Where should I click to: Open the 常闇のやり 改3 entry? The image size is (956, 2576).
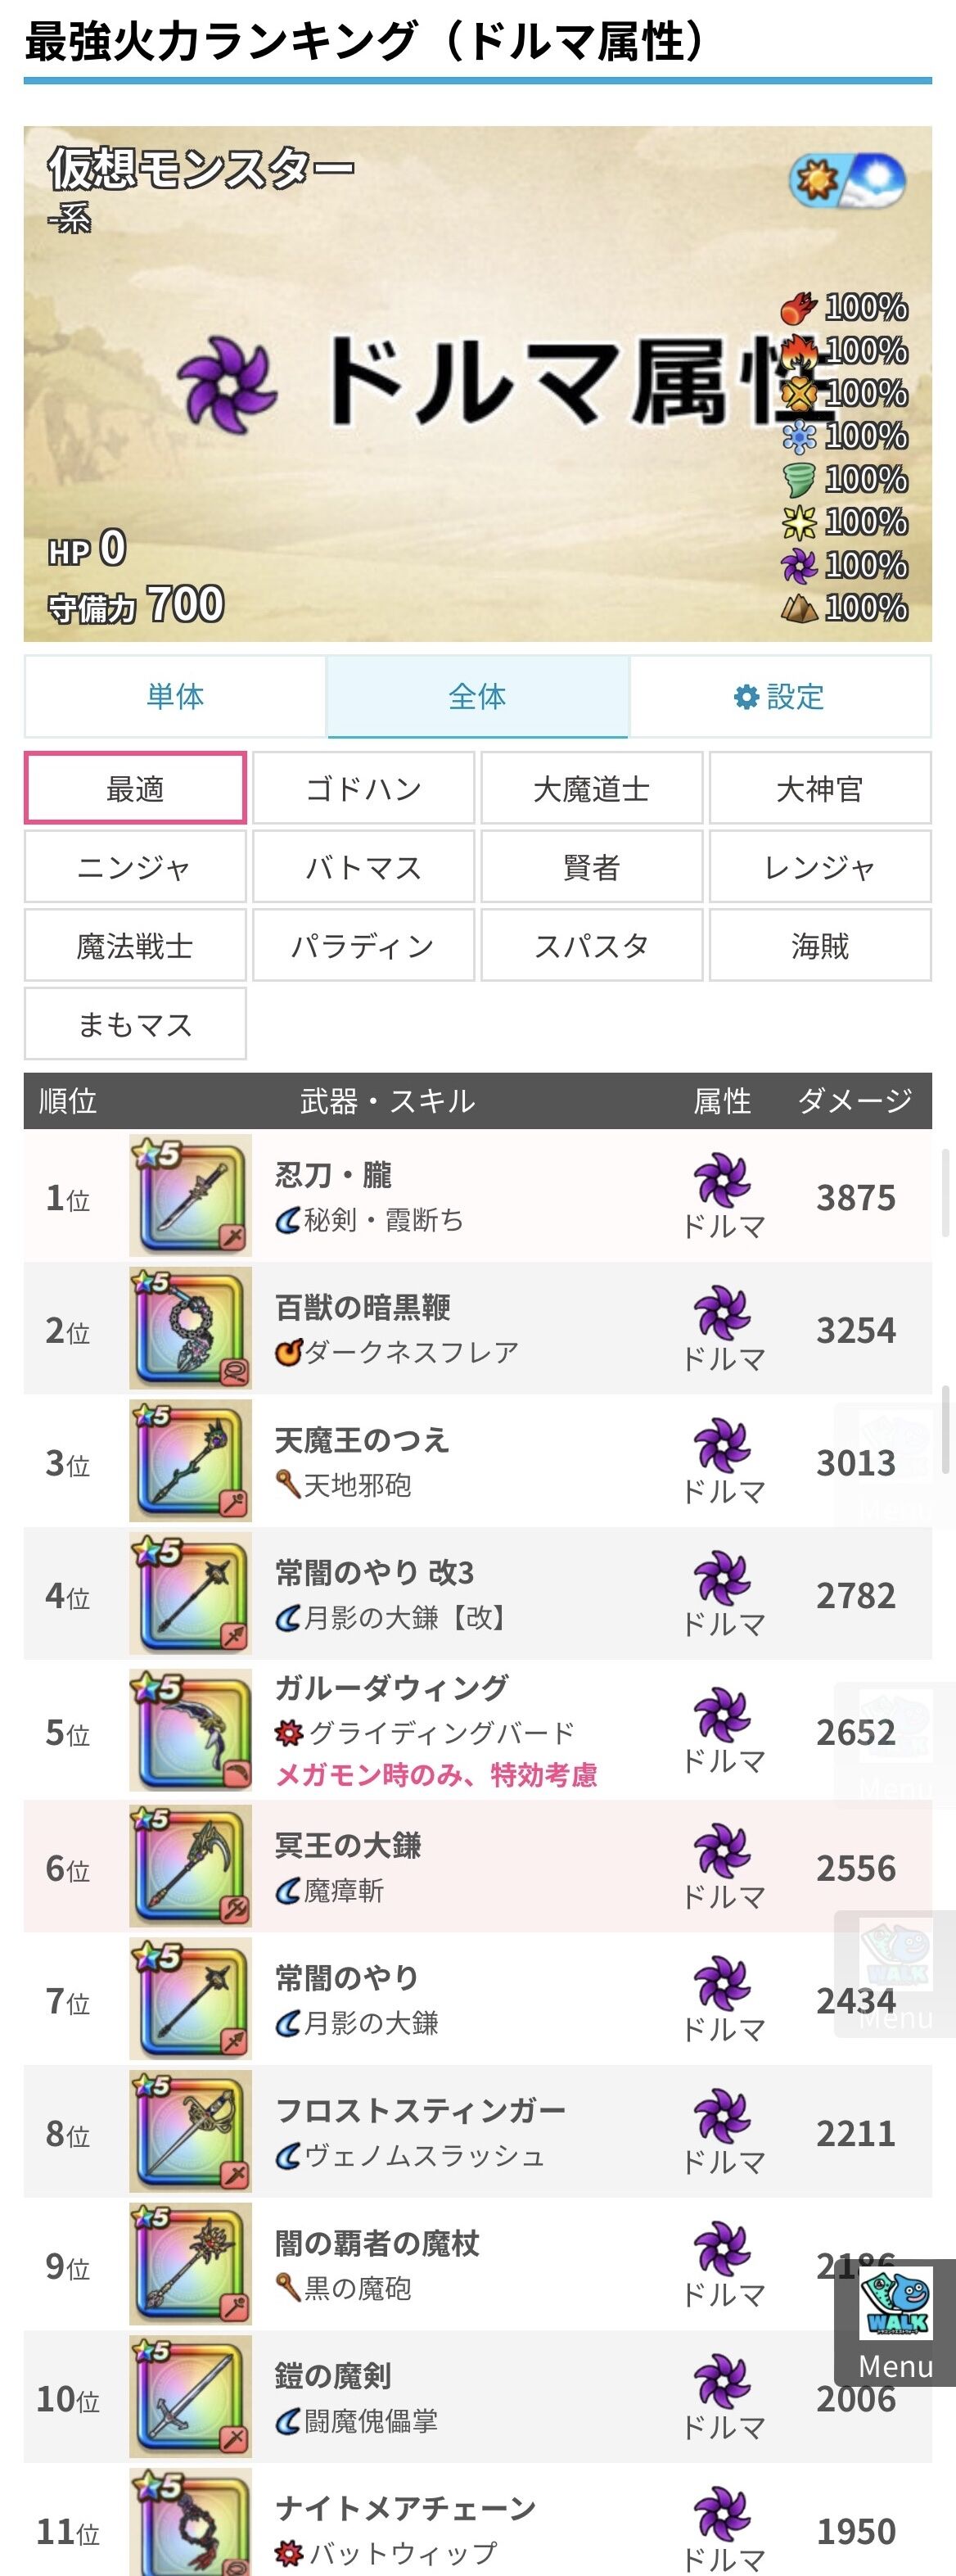(478, 1595)
